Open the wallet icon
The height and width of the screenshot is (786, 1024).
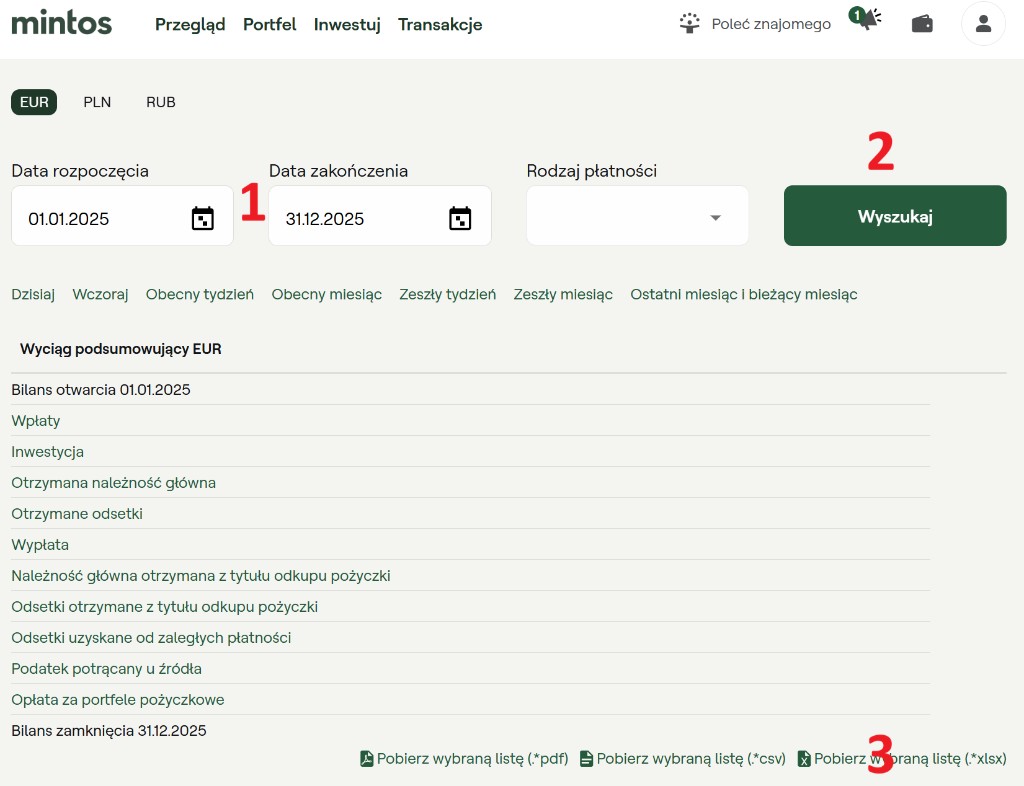pyautogui.click(x=922, y=24)
